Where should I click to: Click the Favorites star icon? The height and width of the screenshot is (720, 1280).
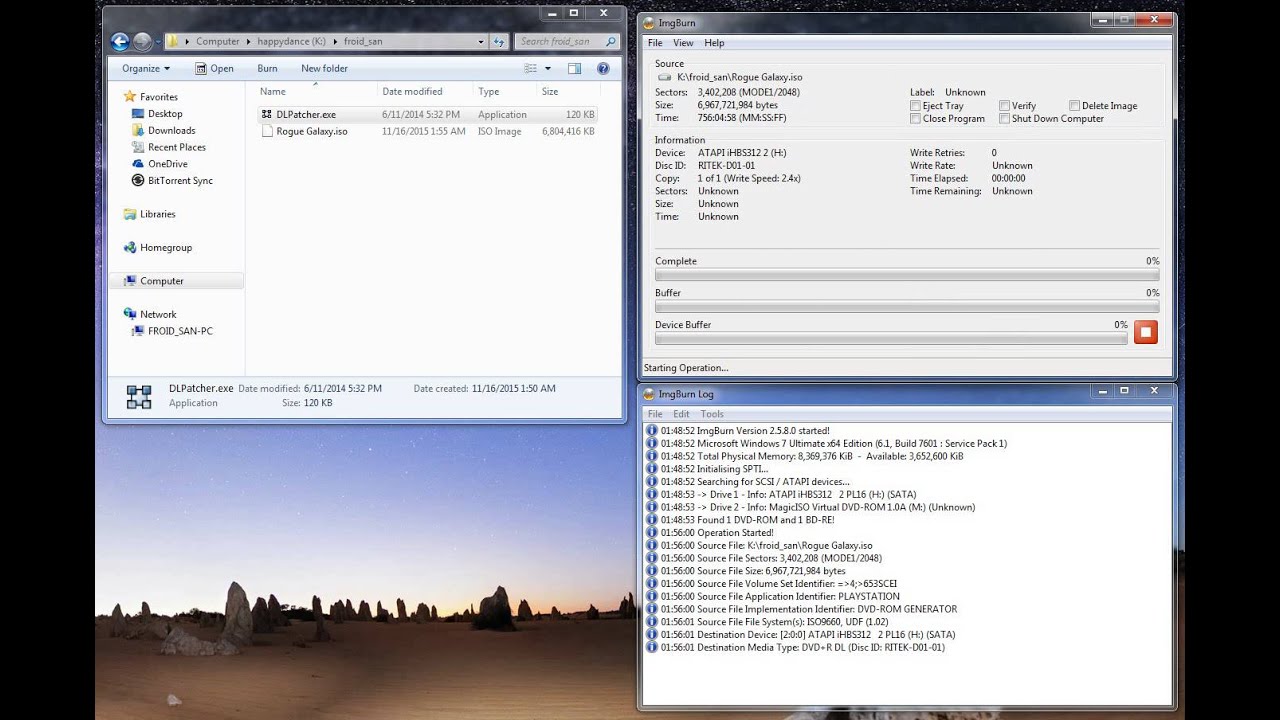pyautogui.click(x=129, y=97)
